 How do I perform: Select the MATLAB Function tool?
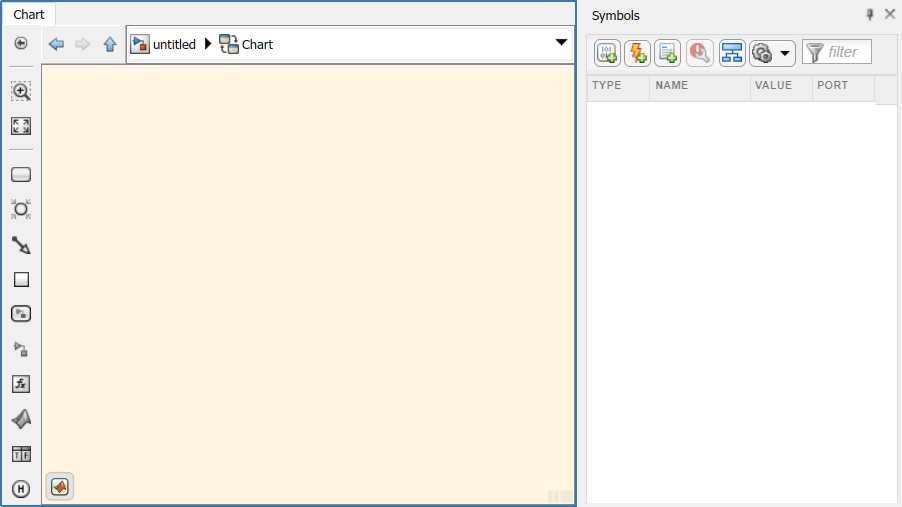click(21, 419)
